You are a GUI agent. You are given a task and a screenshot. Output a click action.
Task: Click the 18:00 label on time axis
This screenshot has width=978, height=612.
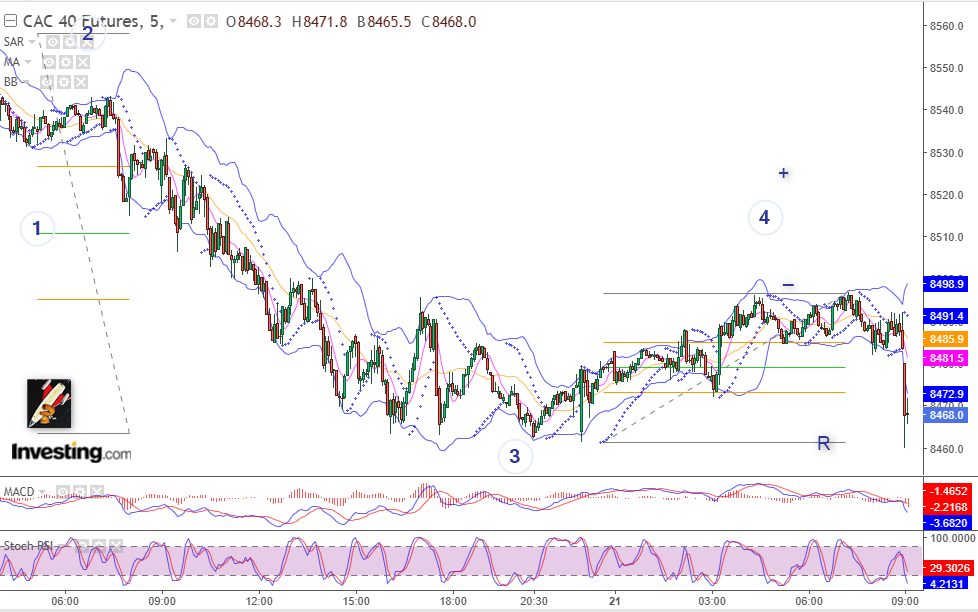tap(453, 601)
